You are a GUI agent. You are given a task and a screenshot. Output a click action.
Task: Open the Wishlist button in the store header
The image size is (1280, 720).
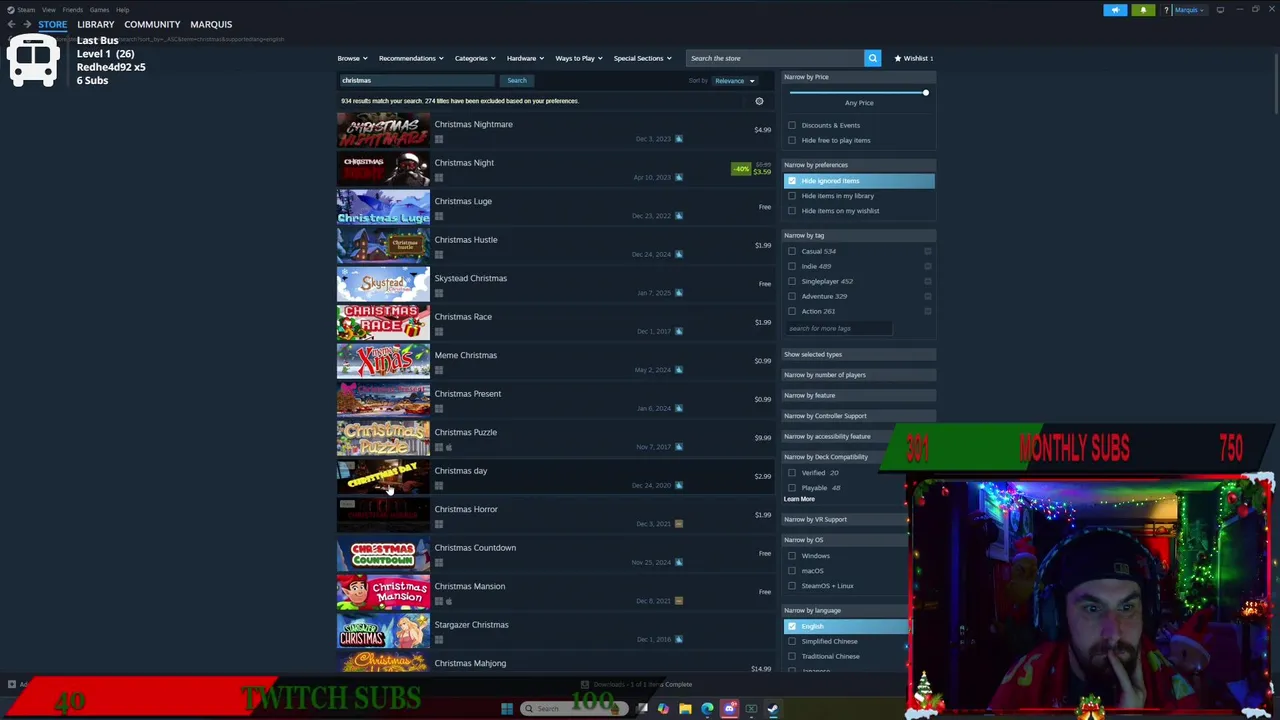pos(914,58)
